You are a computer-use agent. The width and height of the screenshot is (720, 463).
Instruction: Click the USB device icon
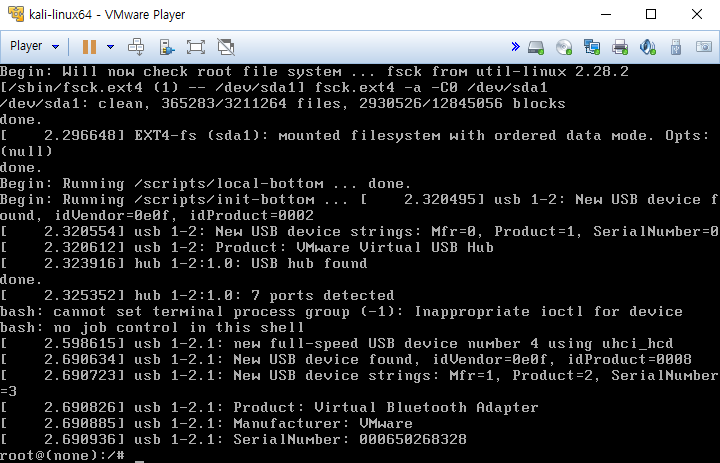tap(676, 47)
